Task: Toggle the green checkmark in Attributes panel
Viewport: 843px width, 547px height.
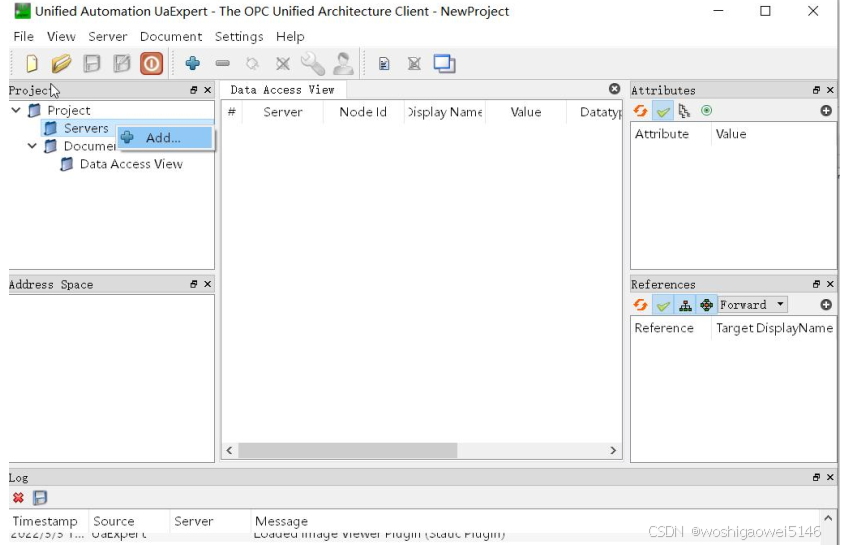Action: click(x=663, y=111)
